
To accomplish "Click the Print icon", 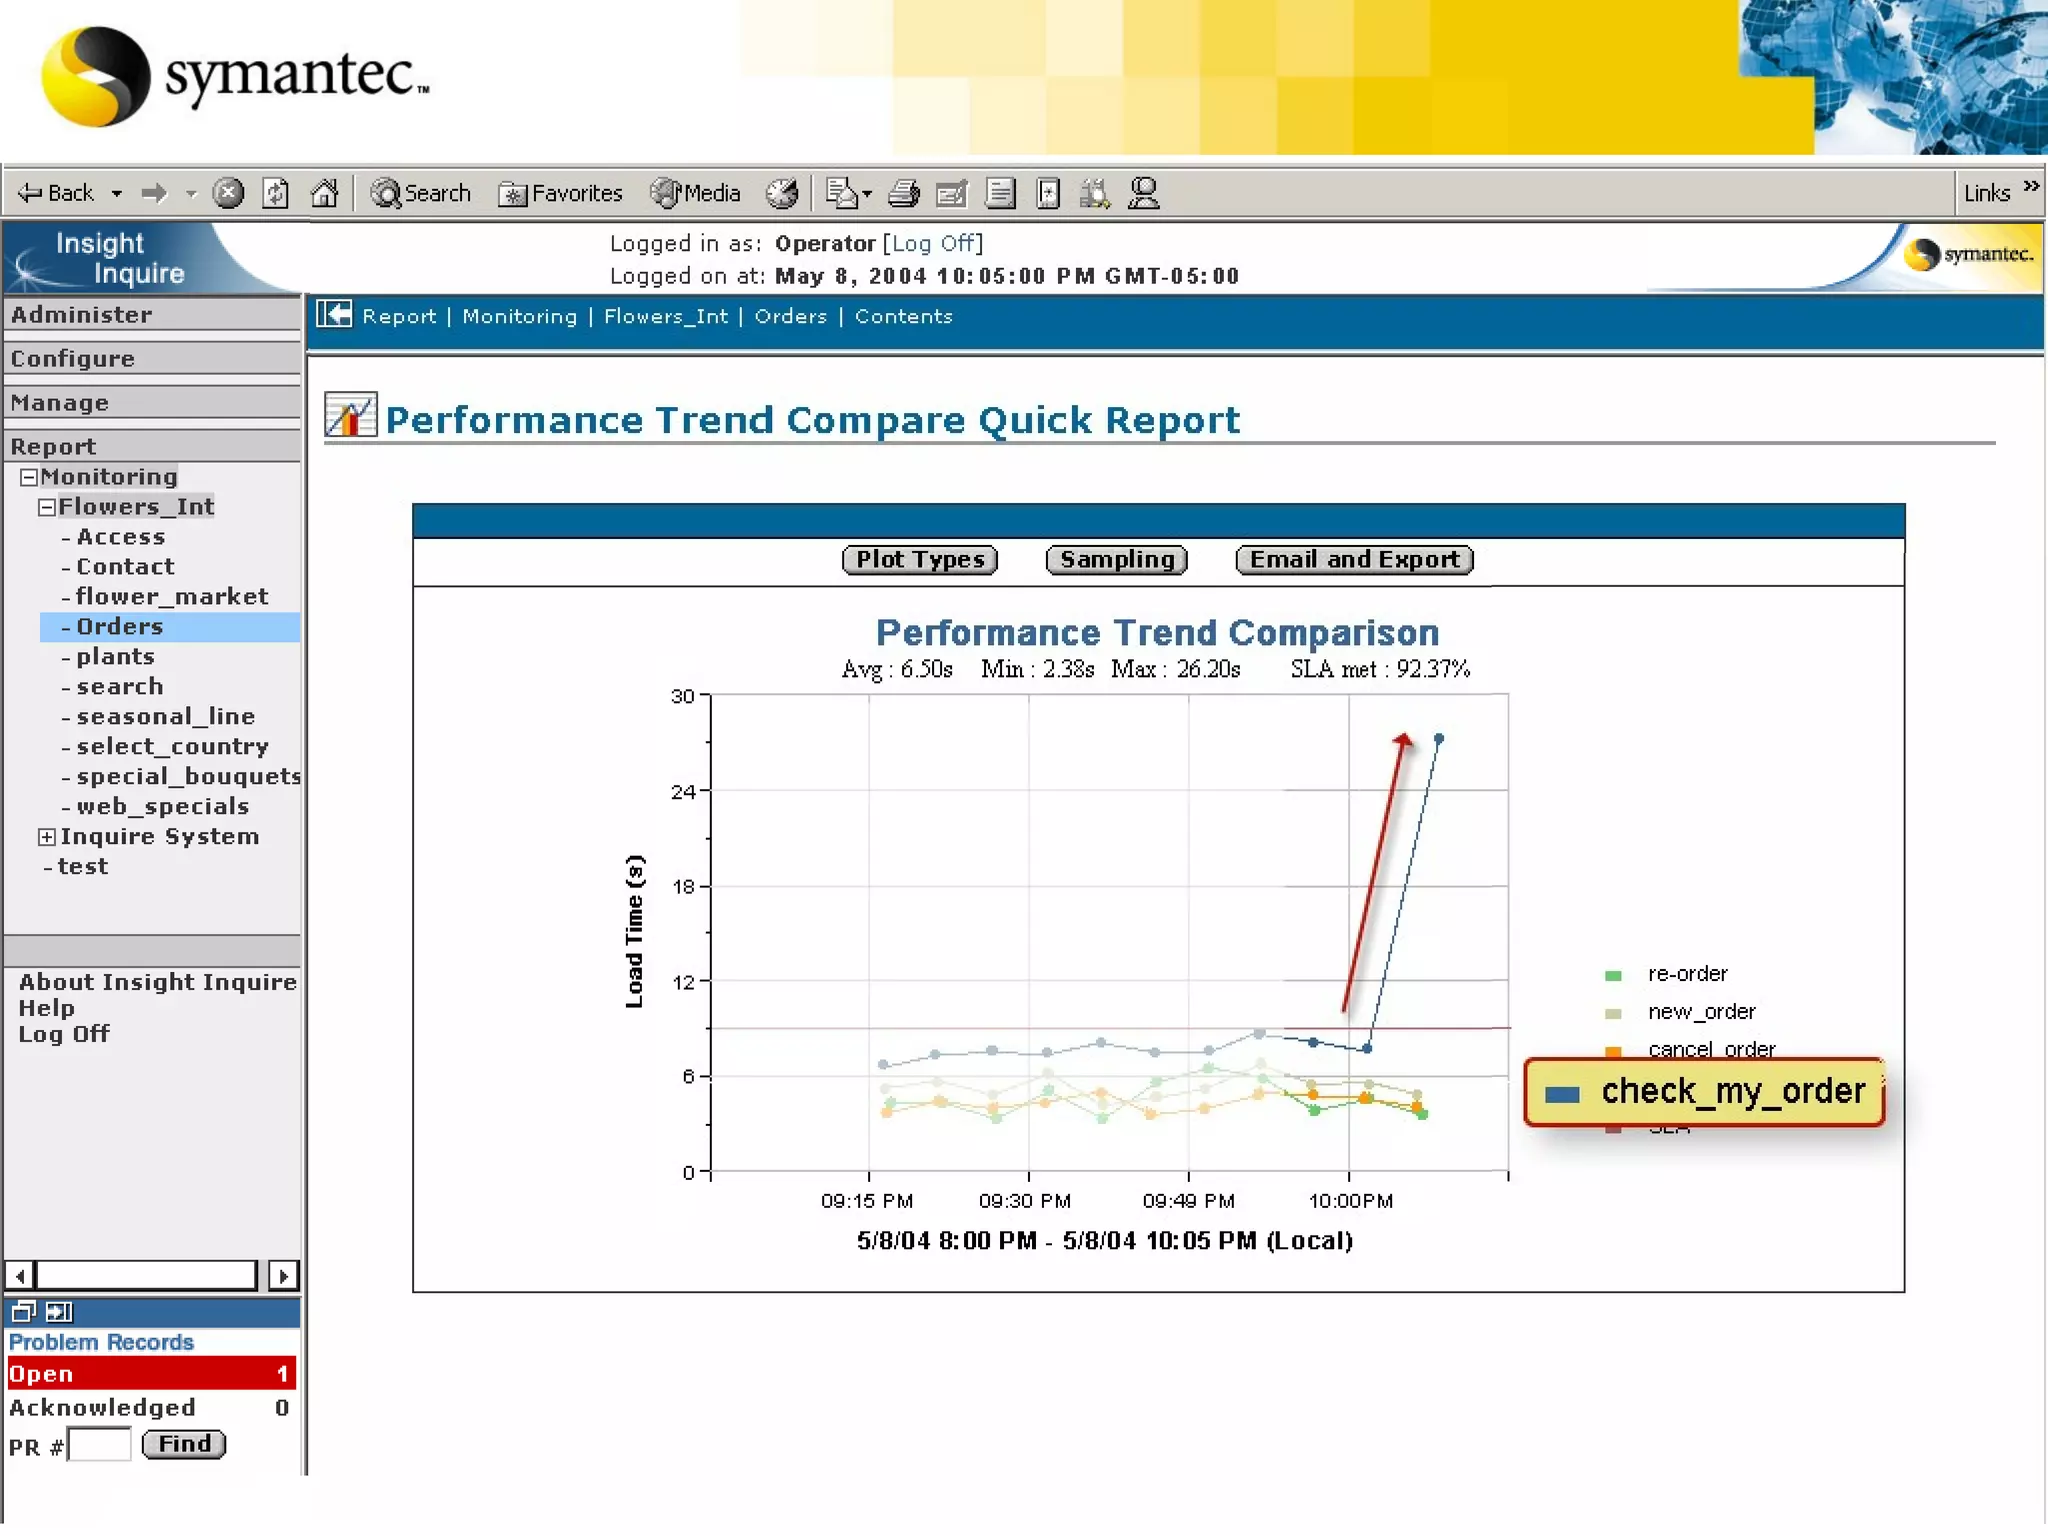I will pos(903,193).
